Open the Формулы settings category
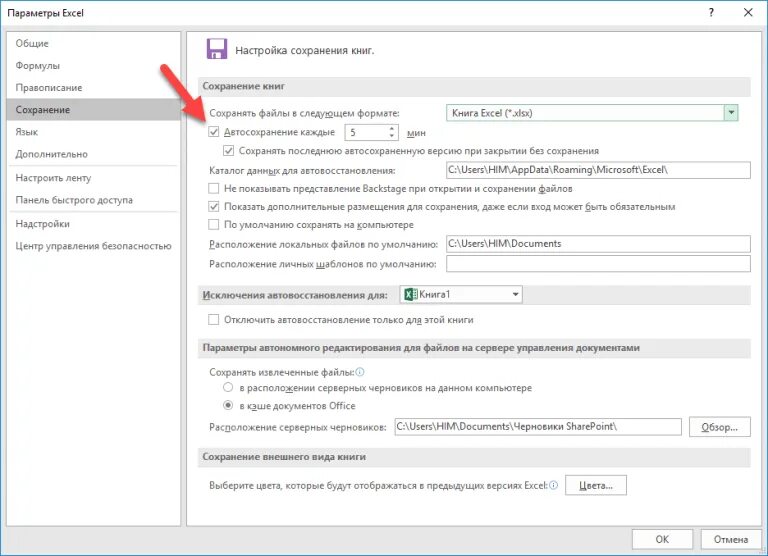The height and width of the screenshot is (556, 768). coord(93,65)
